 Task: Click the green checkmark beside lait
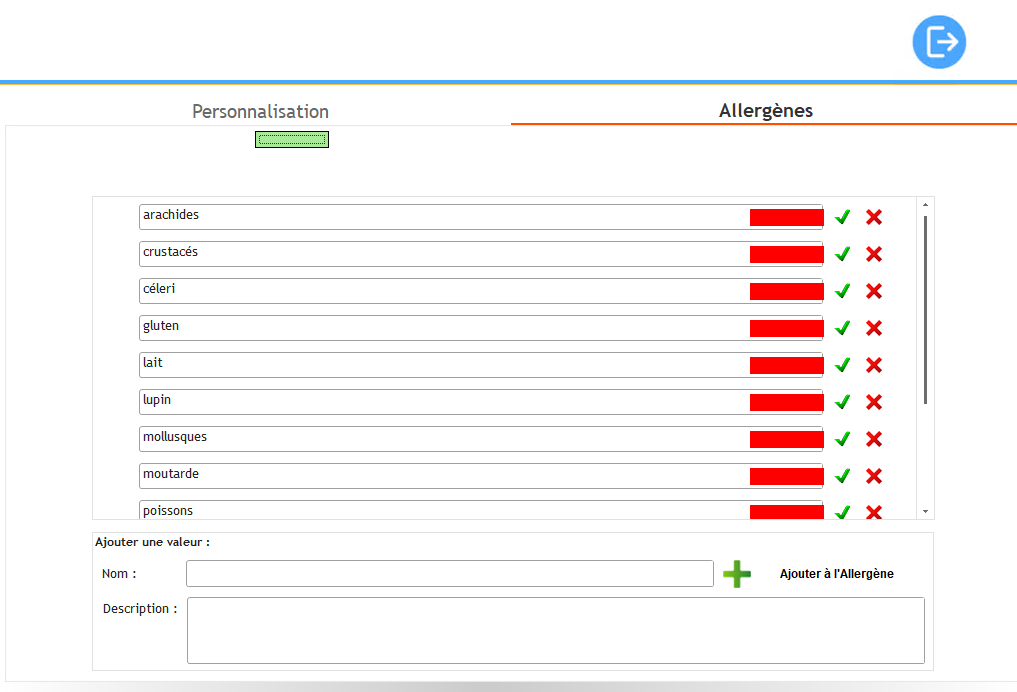(x=842, y=365)
